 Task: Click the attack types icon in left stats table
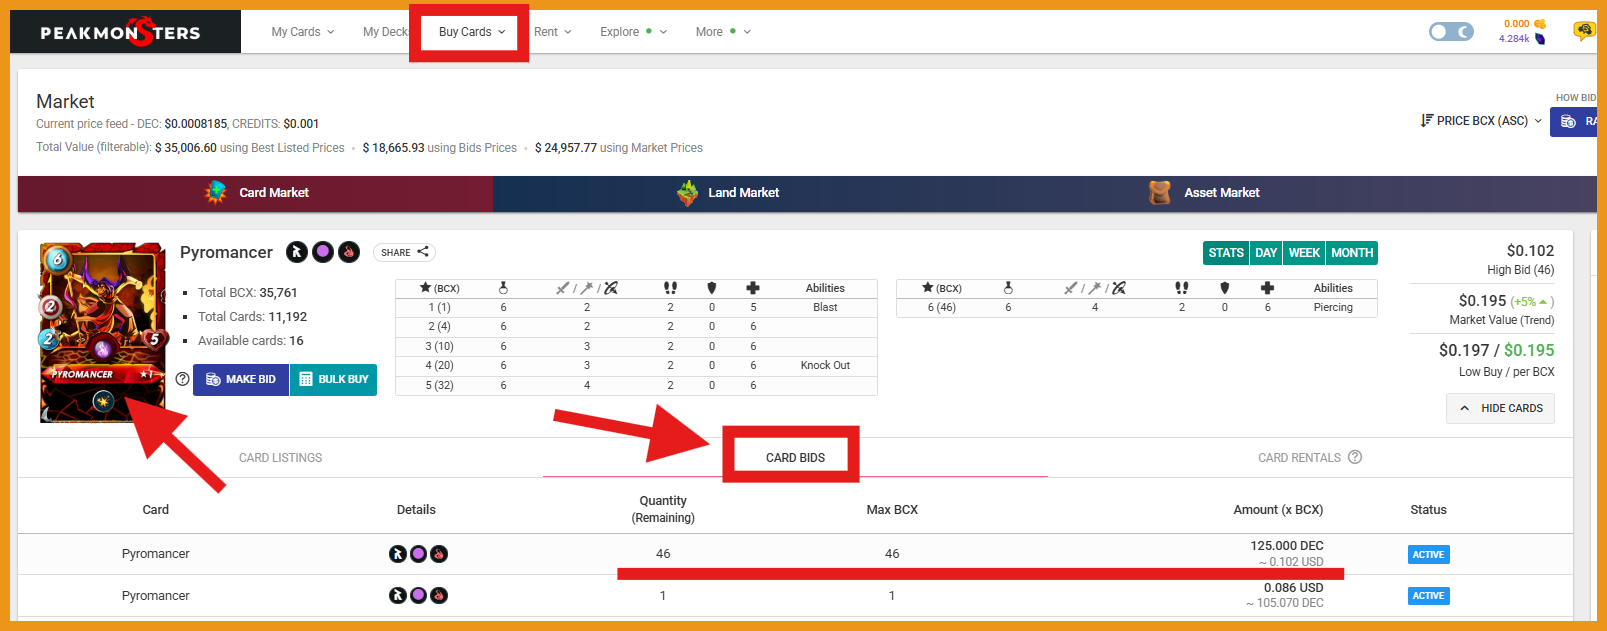587,287
